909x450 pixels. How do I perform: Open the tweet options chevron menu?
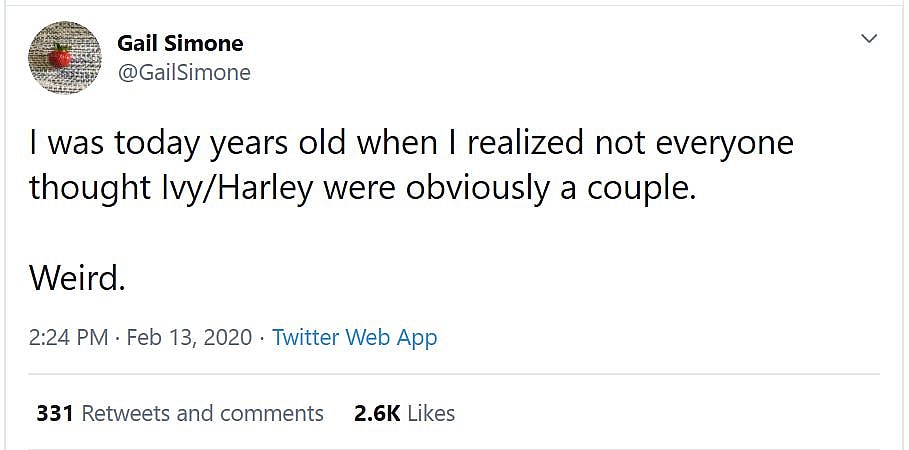coord(869,39)
